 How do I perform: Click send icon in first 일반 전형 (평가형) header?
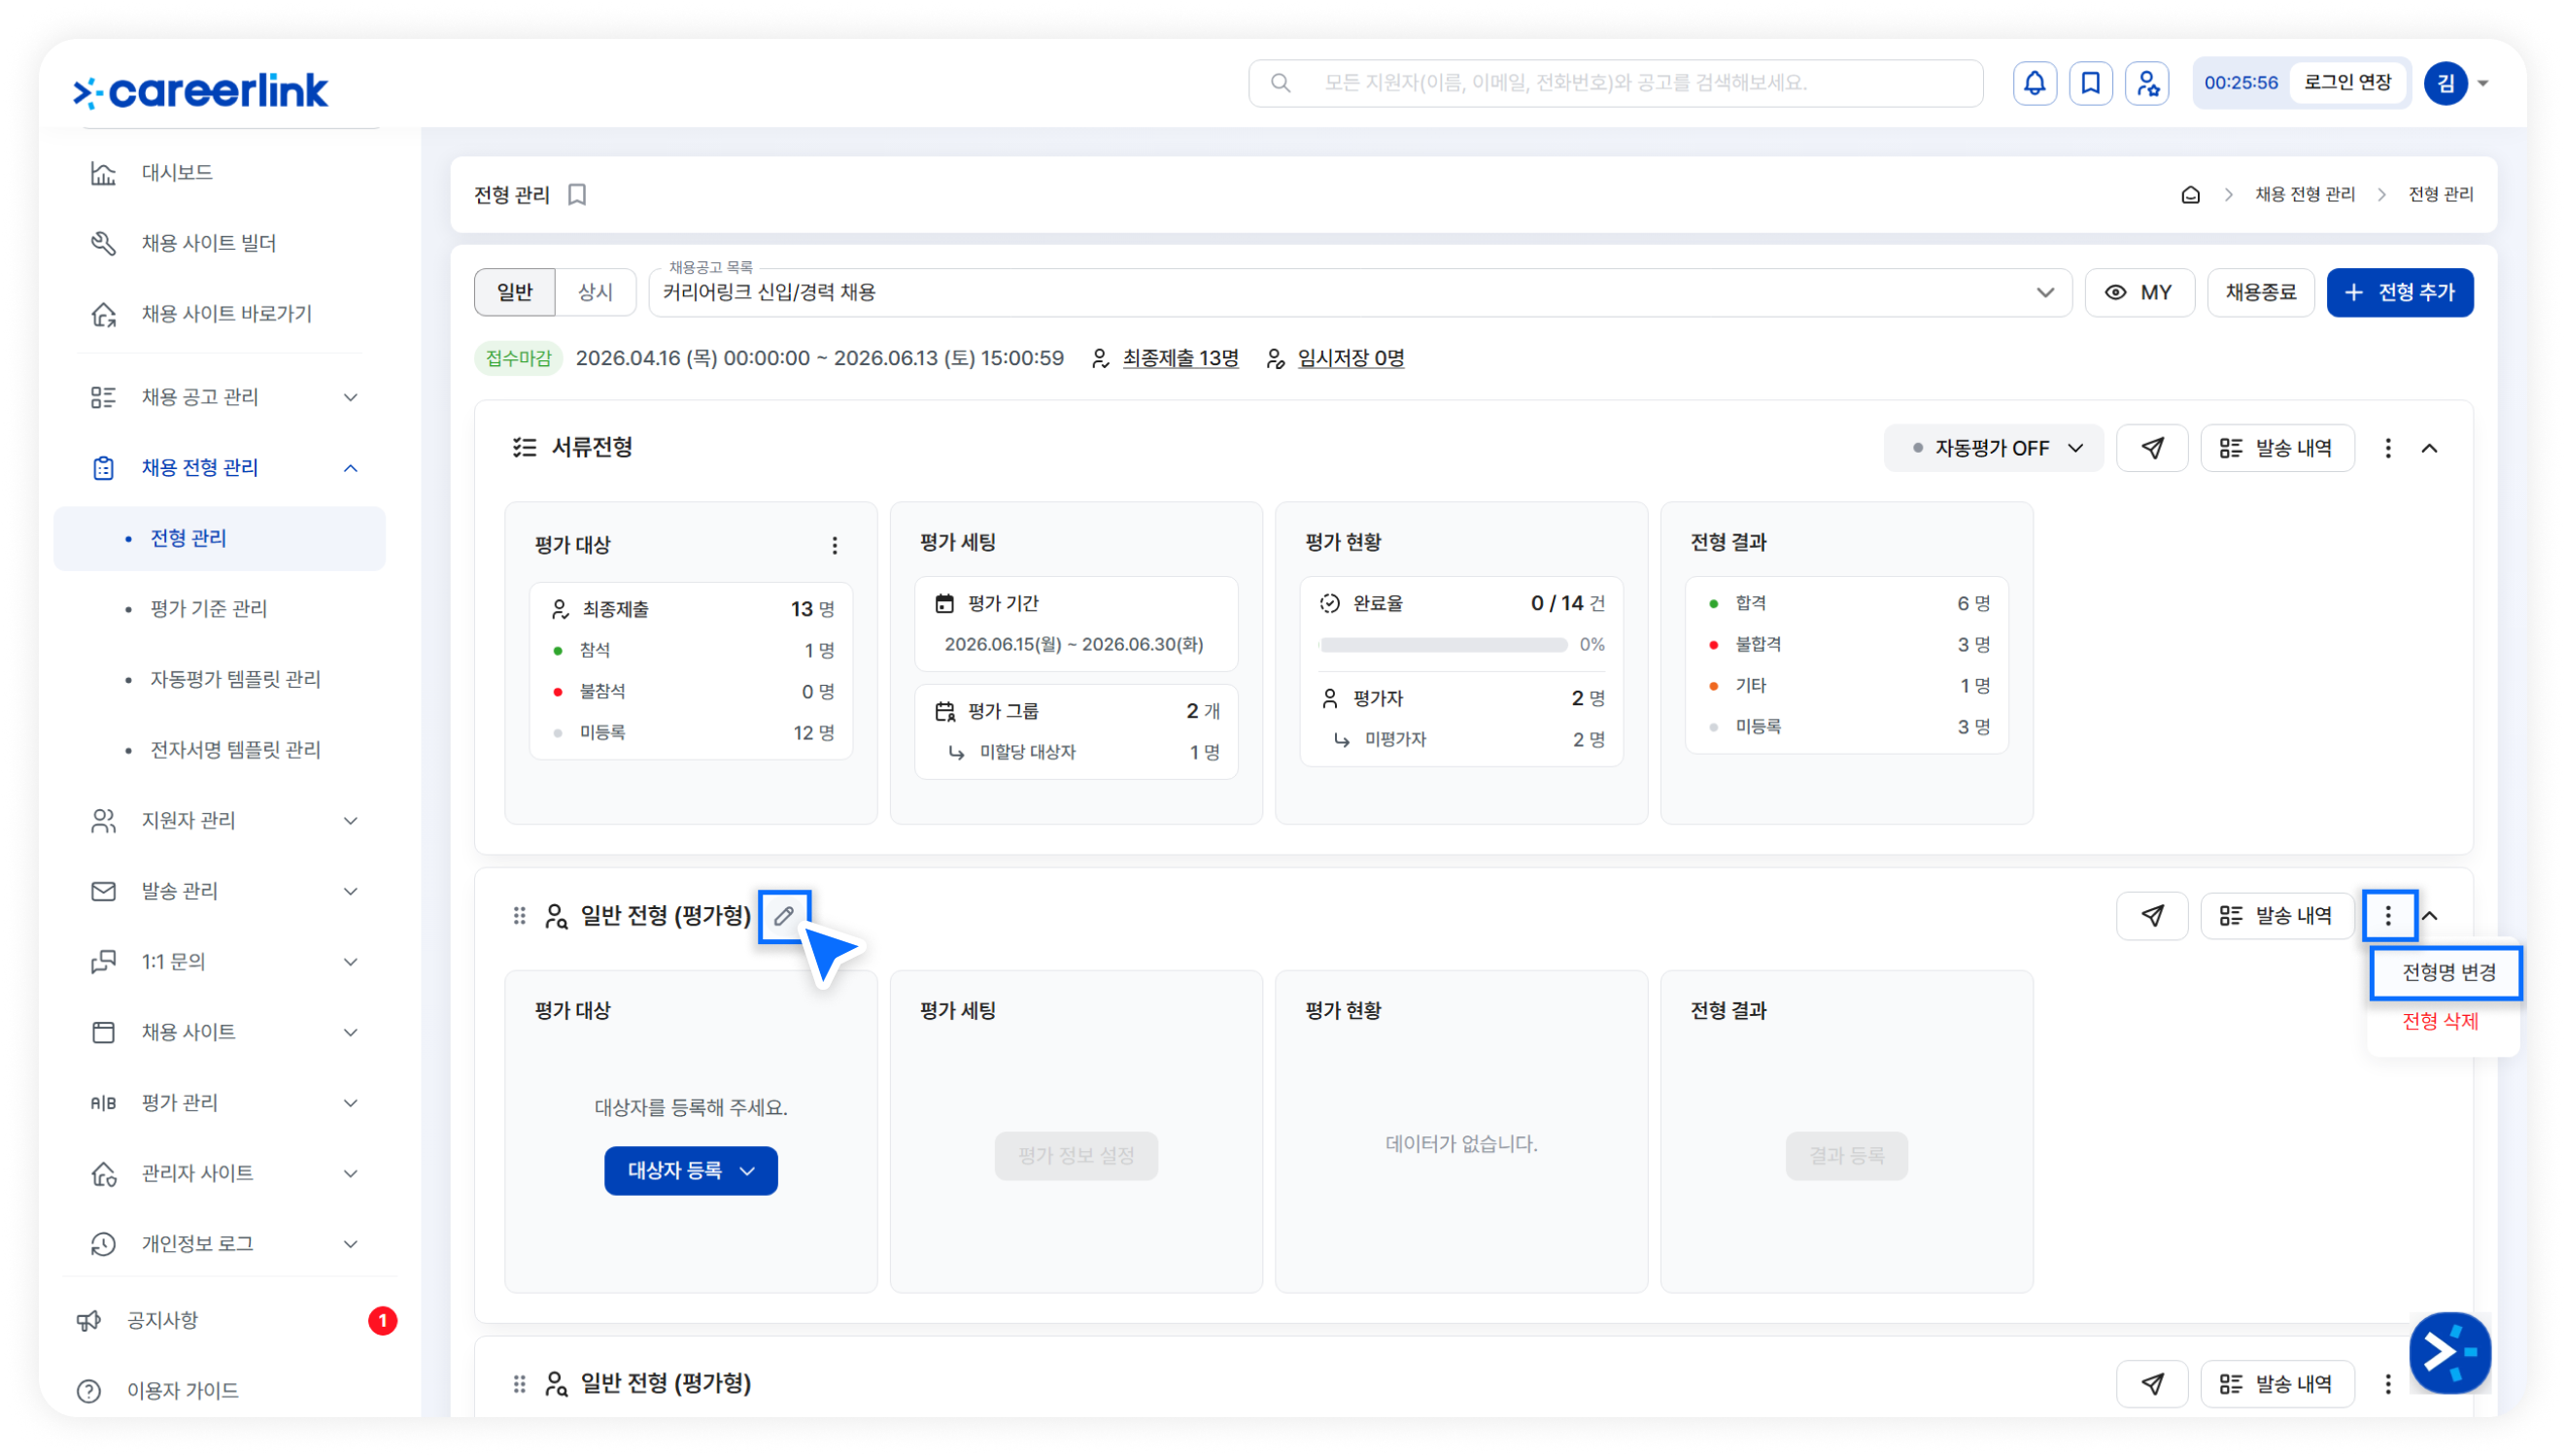pyautogui.click(x=2152, y=915)
